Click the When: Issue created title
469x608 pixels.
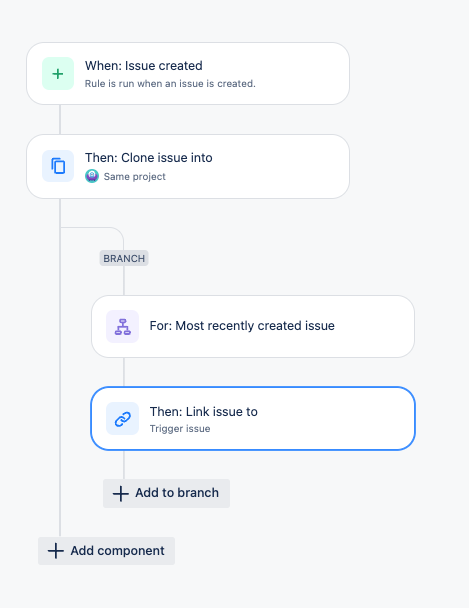point(143,66)
